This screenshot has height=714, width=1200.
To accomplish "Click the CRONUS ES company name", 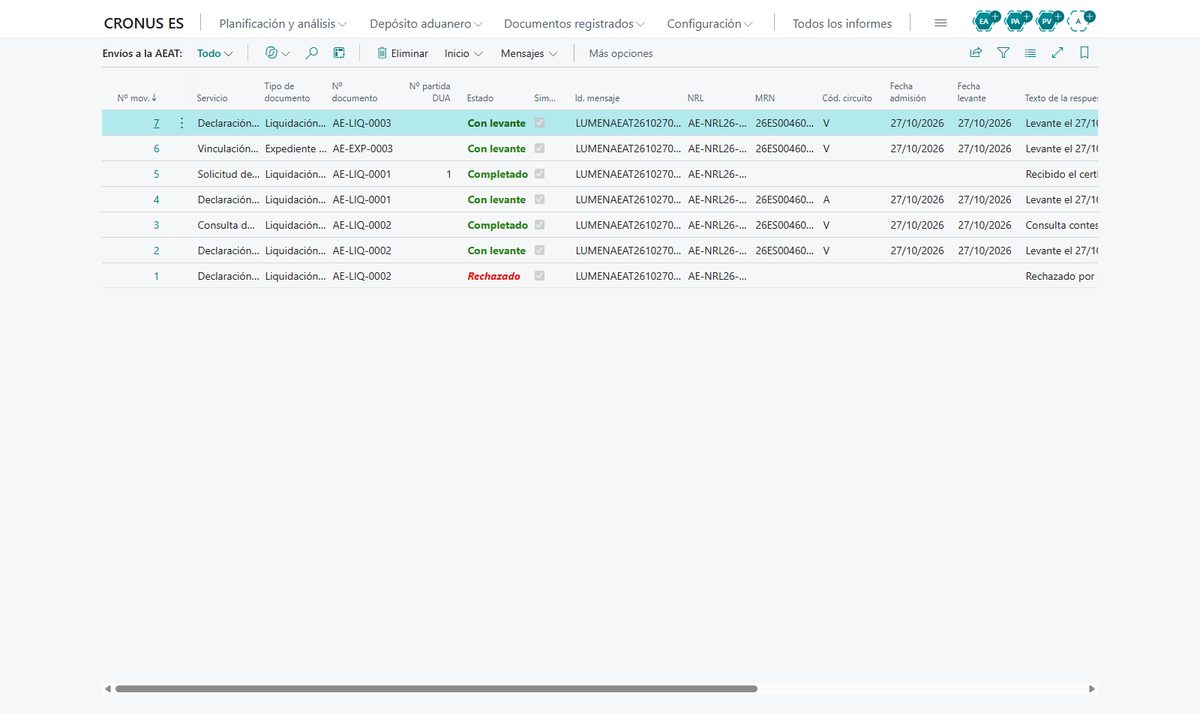I will tap(144, 23).
